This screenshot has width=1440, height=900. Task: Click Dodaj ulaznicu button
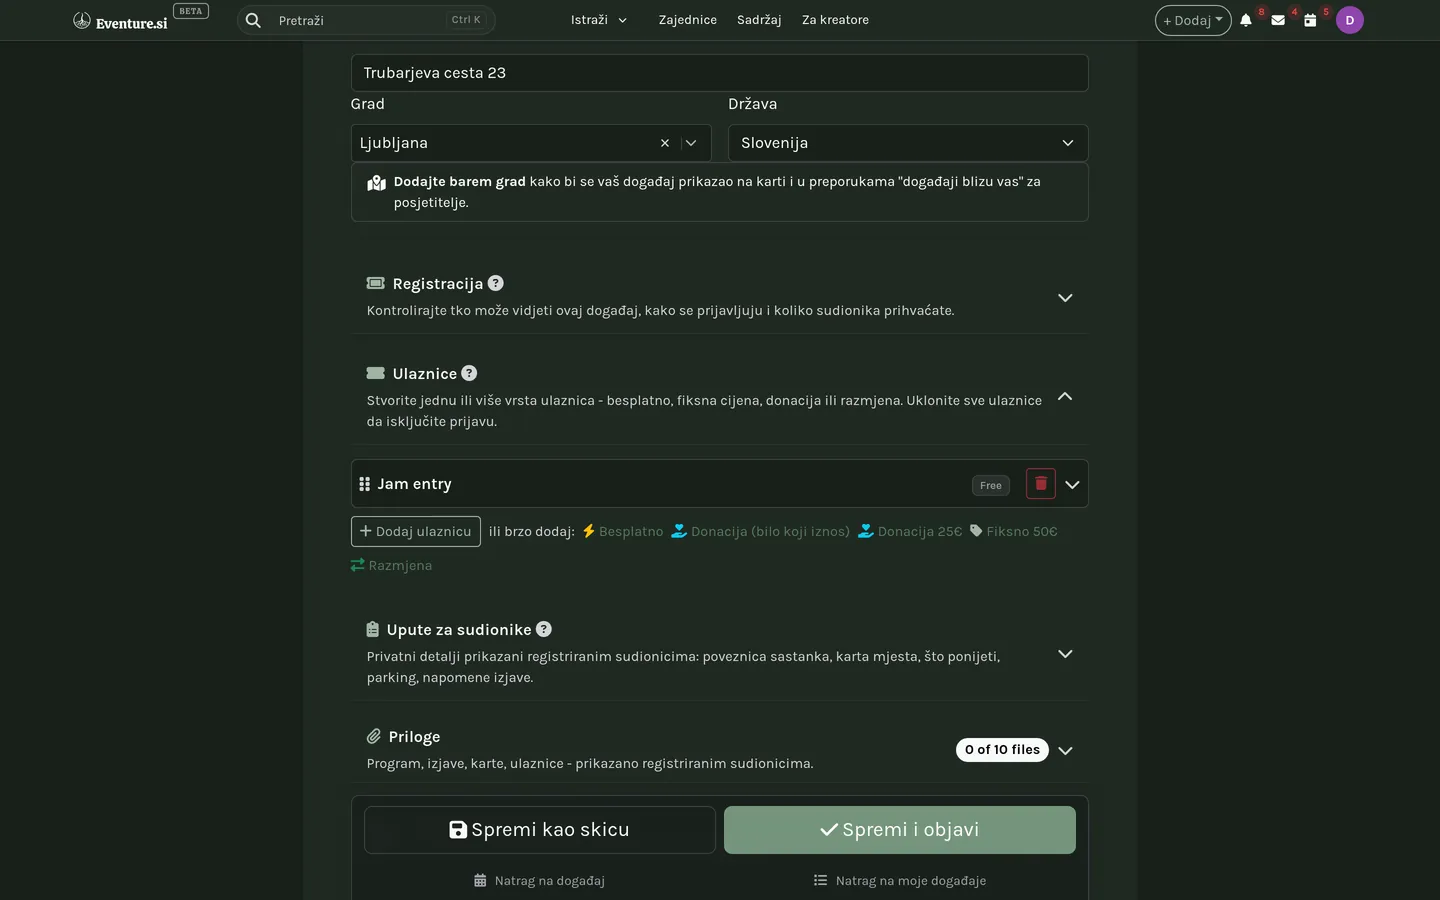click(x=416, y=531)
